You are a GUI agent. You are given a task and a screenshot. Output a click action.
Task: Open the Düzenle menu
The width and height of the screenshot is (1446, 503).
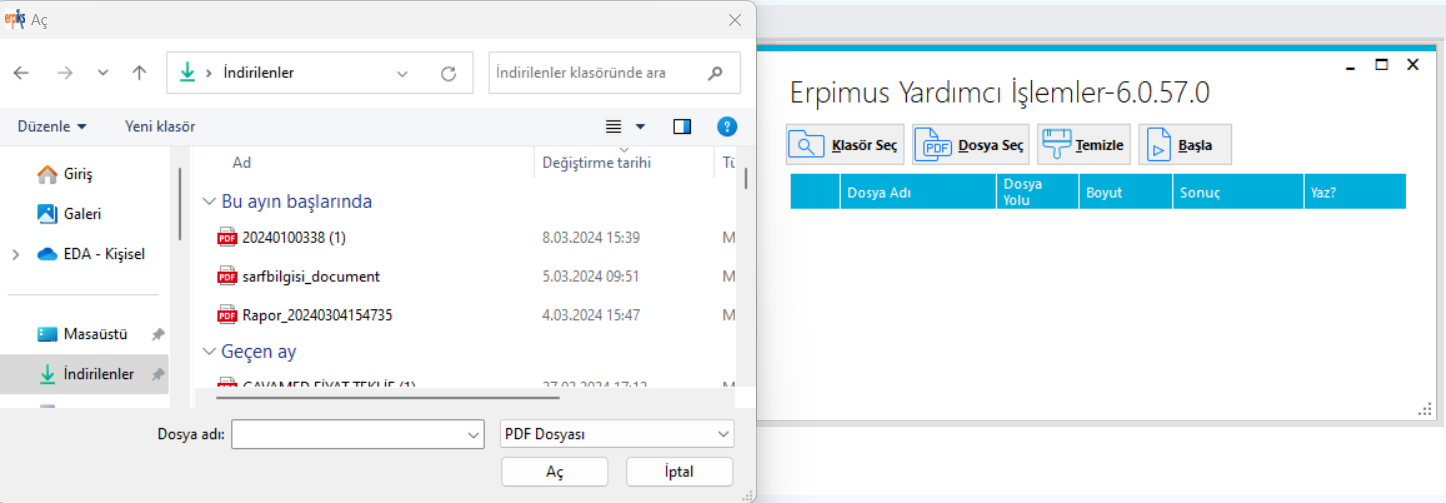coord(52,126)
